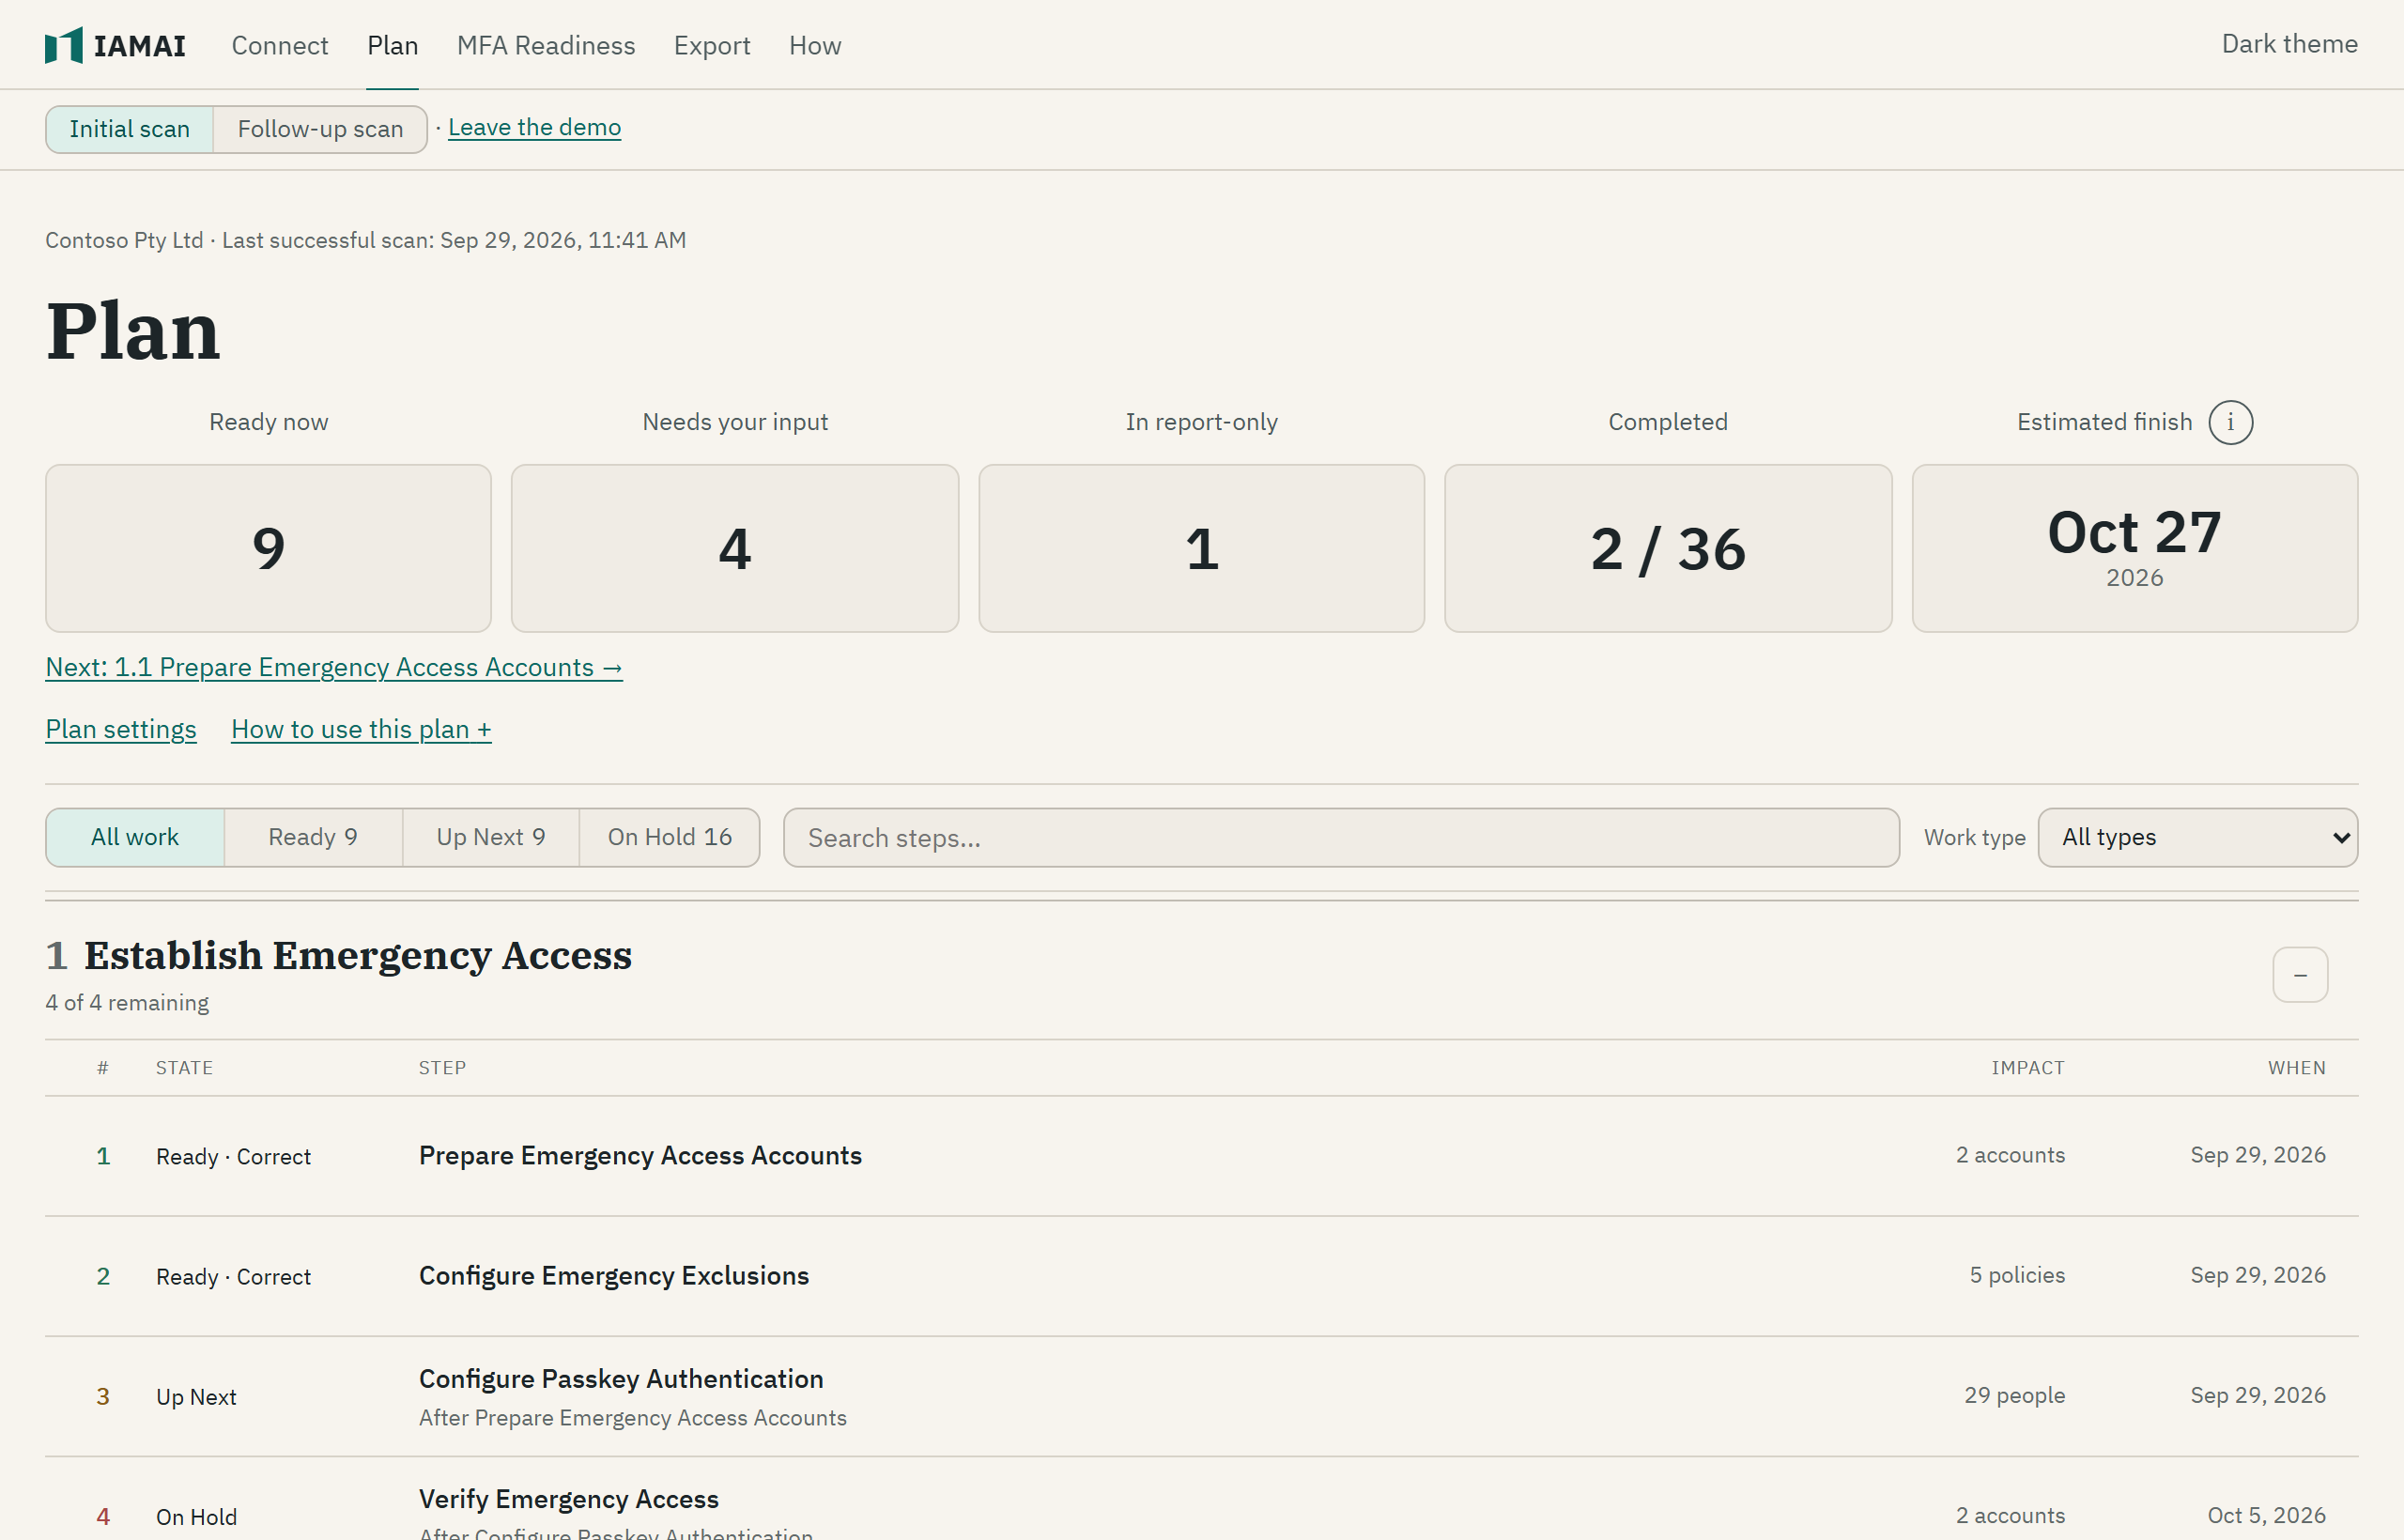Follow Next: 1.1 Prepare Emergency Access Accounts link

334,667
